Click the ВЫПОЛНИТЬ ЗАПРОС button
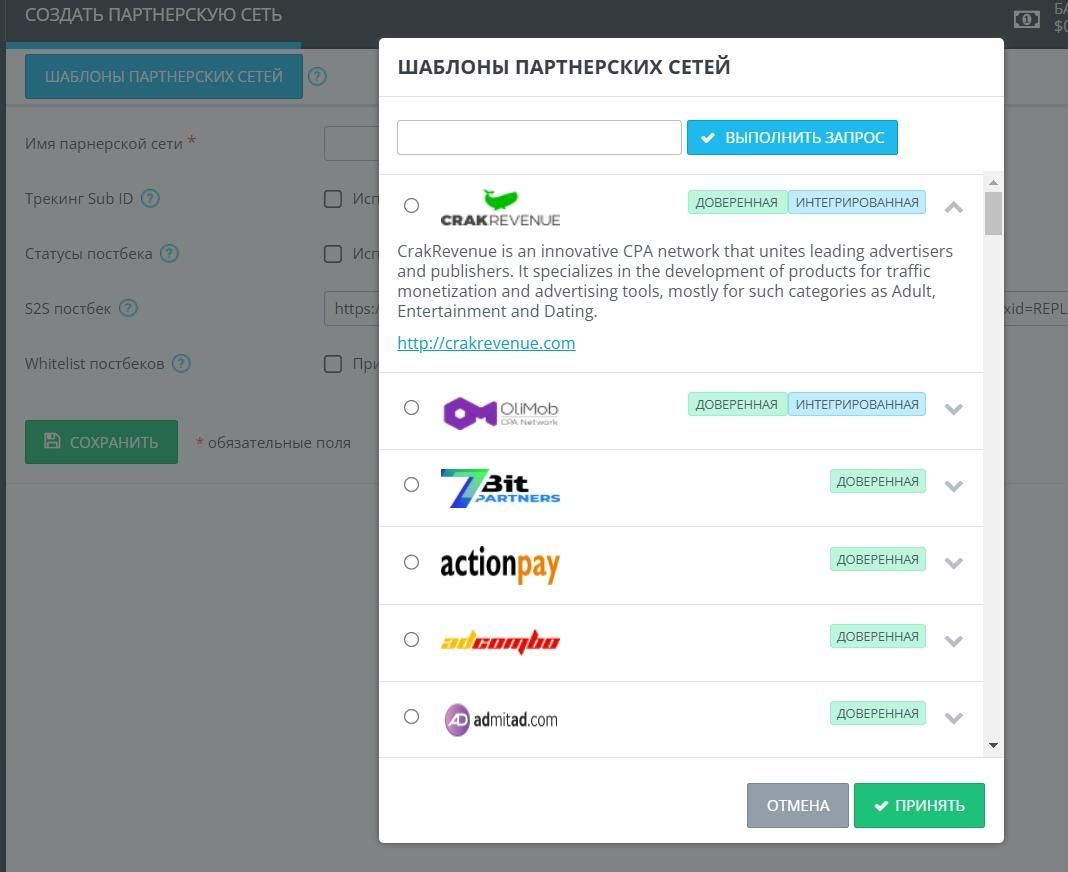 pyautogui.click(x=792, y=138)
